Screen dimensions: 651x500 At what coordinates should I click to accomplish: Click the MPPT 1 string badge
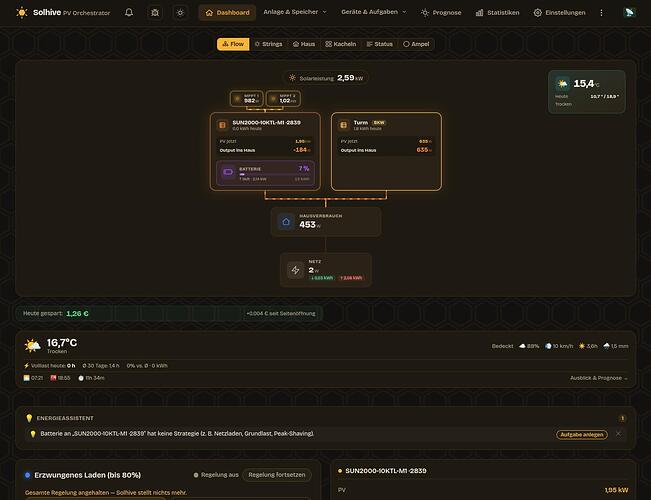(x=247, y=99)
